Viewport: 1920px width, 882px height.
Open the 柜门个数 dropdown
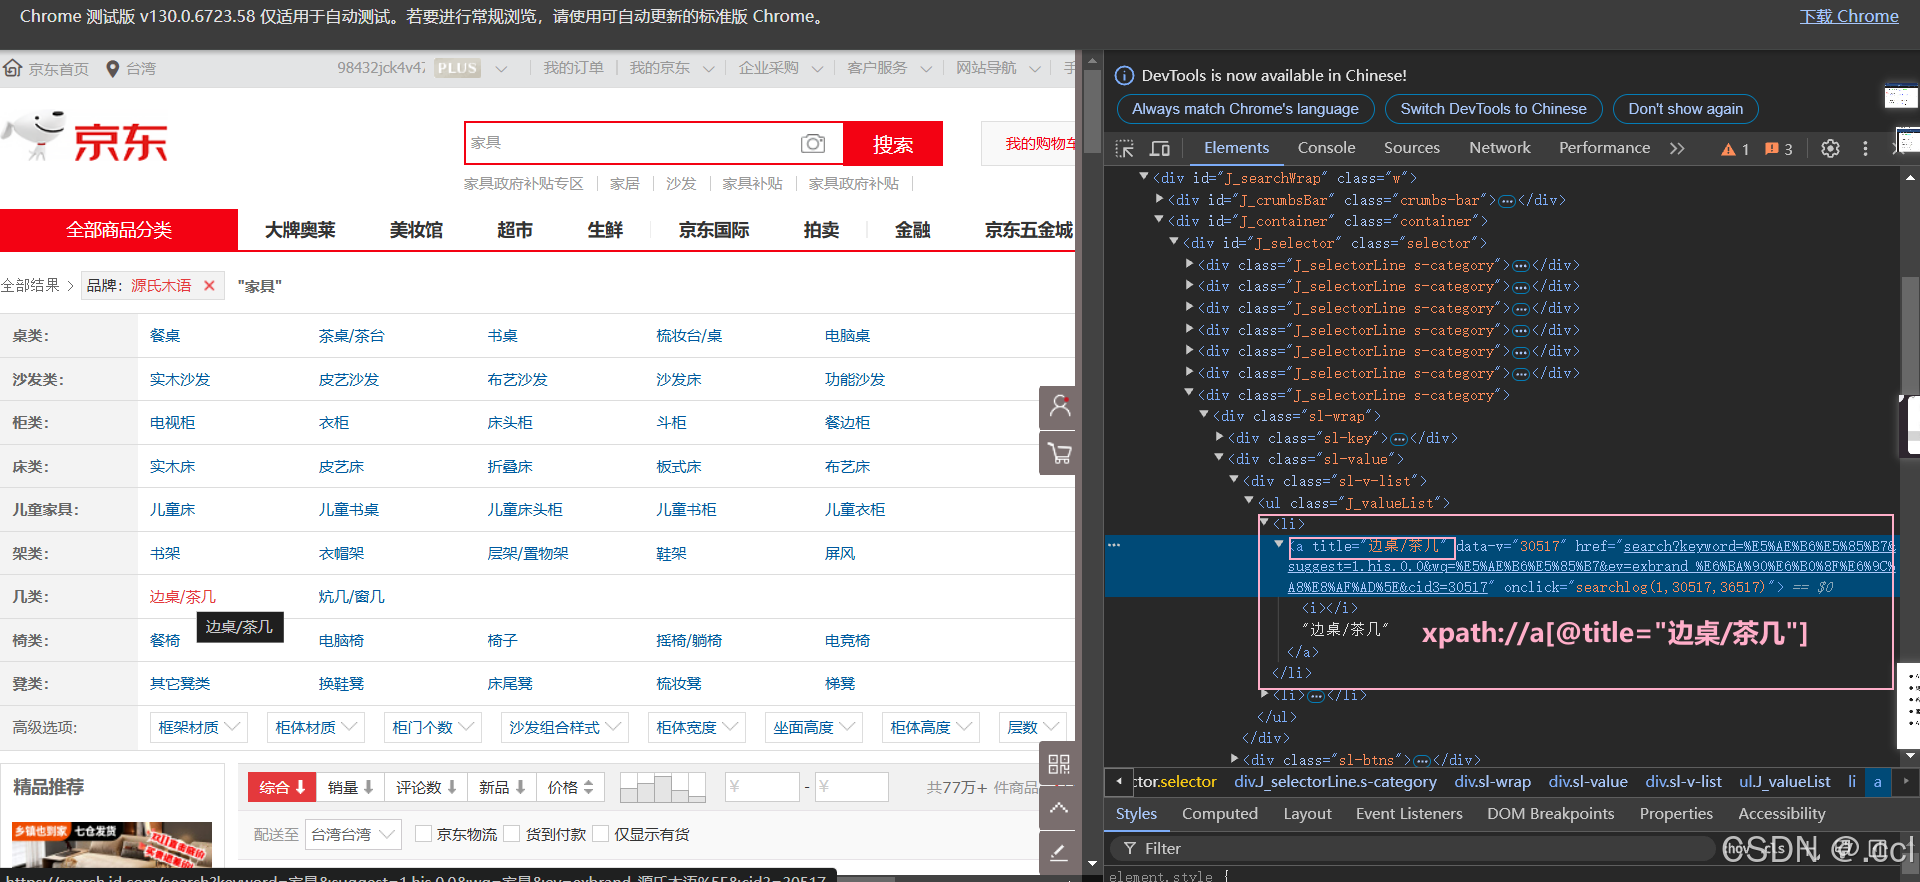coord(432,728)
